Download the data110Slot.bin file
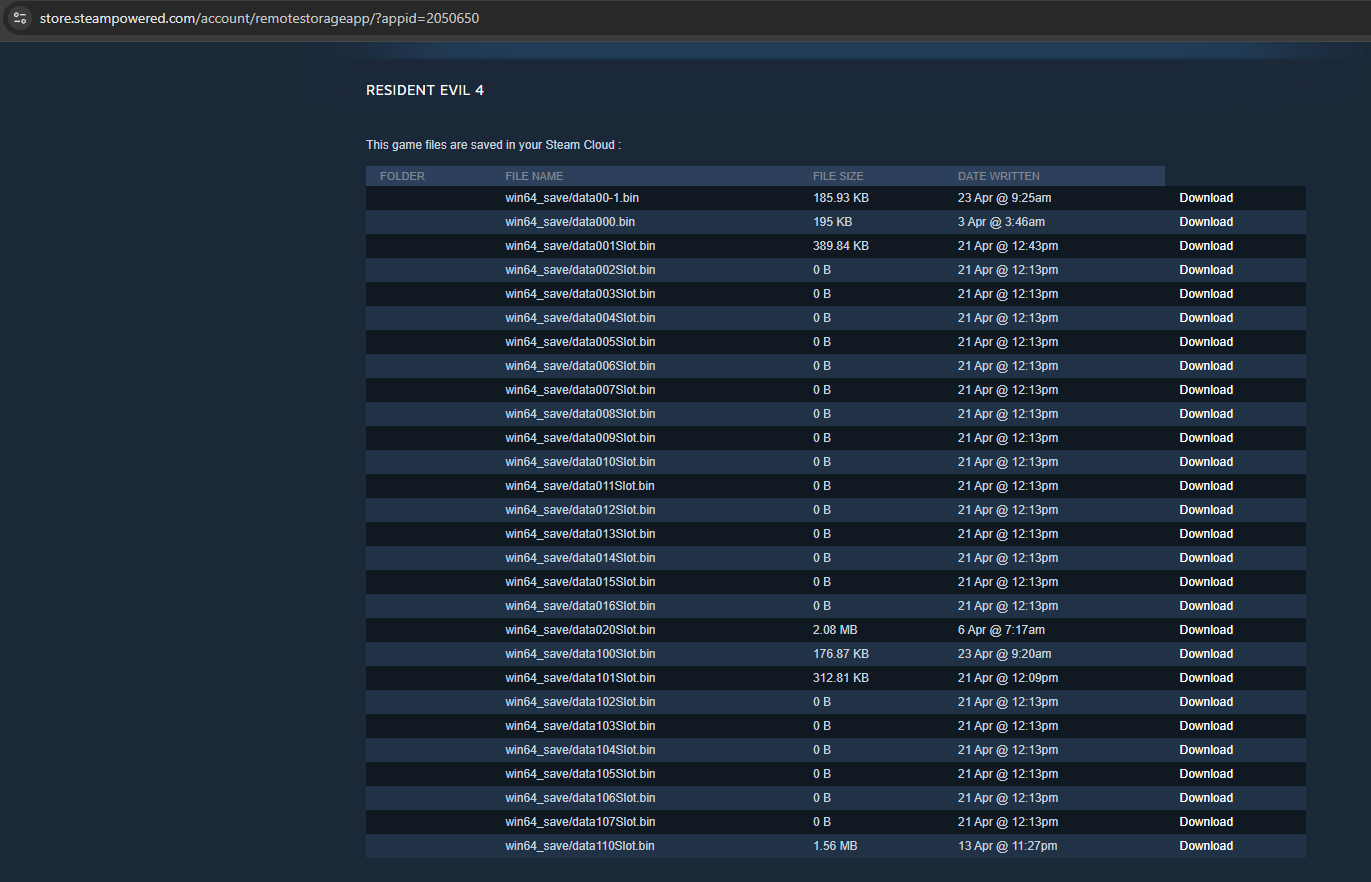The height and width of the screenshot is (882, 1371). (1206, 846)
